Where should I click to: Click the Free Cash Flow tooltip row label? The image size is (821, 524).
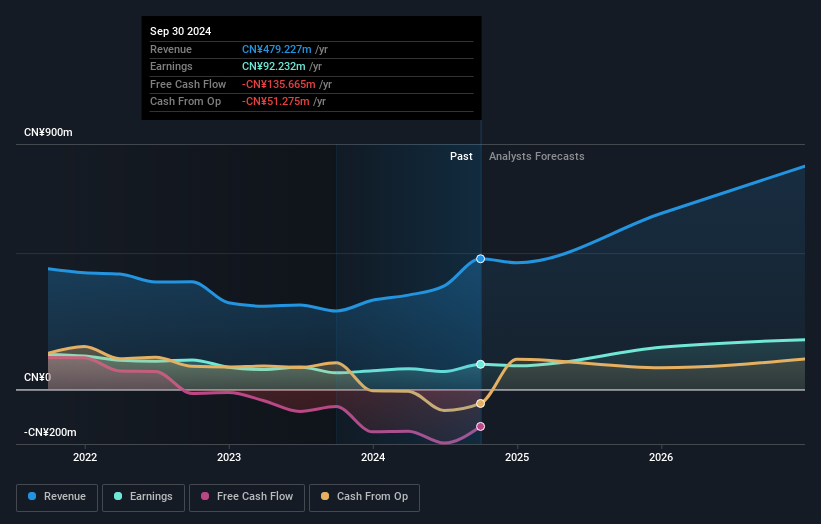point(188,84)
